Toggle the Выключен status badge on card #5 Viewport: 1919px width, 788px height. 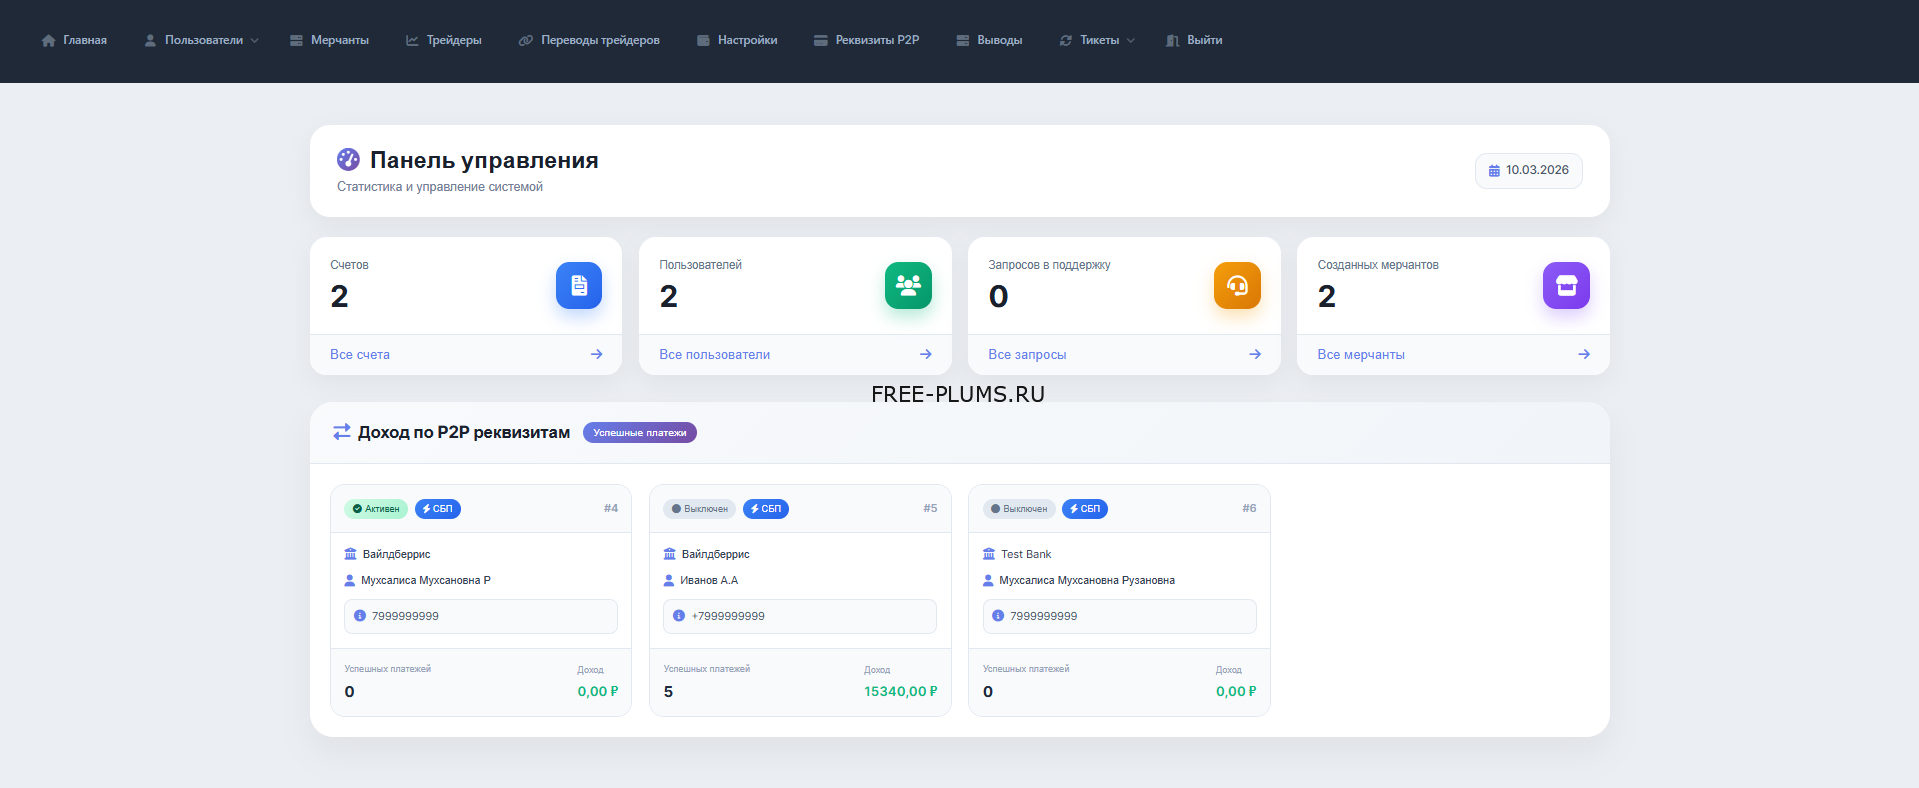(x=699, y=509)
